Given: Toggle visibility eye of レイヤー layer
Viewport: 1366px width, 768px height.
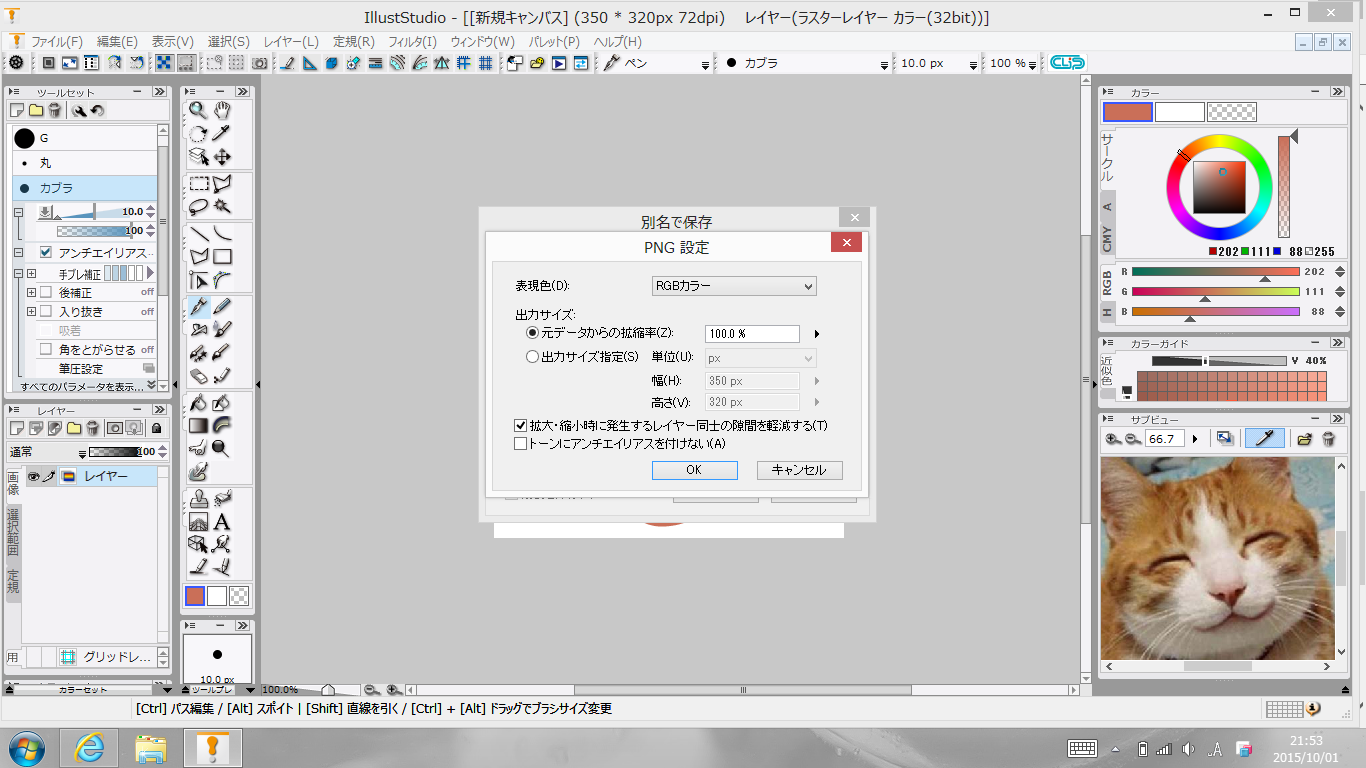Looking at the screenshot, I should point(33,477).
